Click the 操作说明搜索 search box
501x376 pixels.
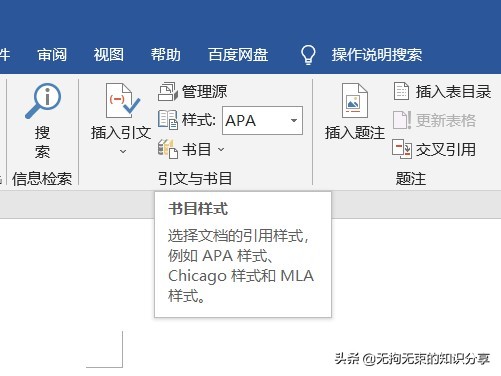tap(377, 55)
